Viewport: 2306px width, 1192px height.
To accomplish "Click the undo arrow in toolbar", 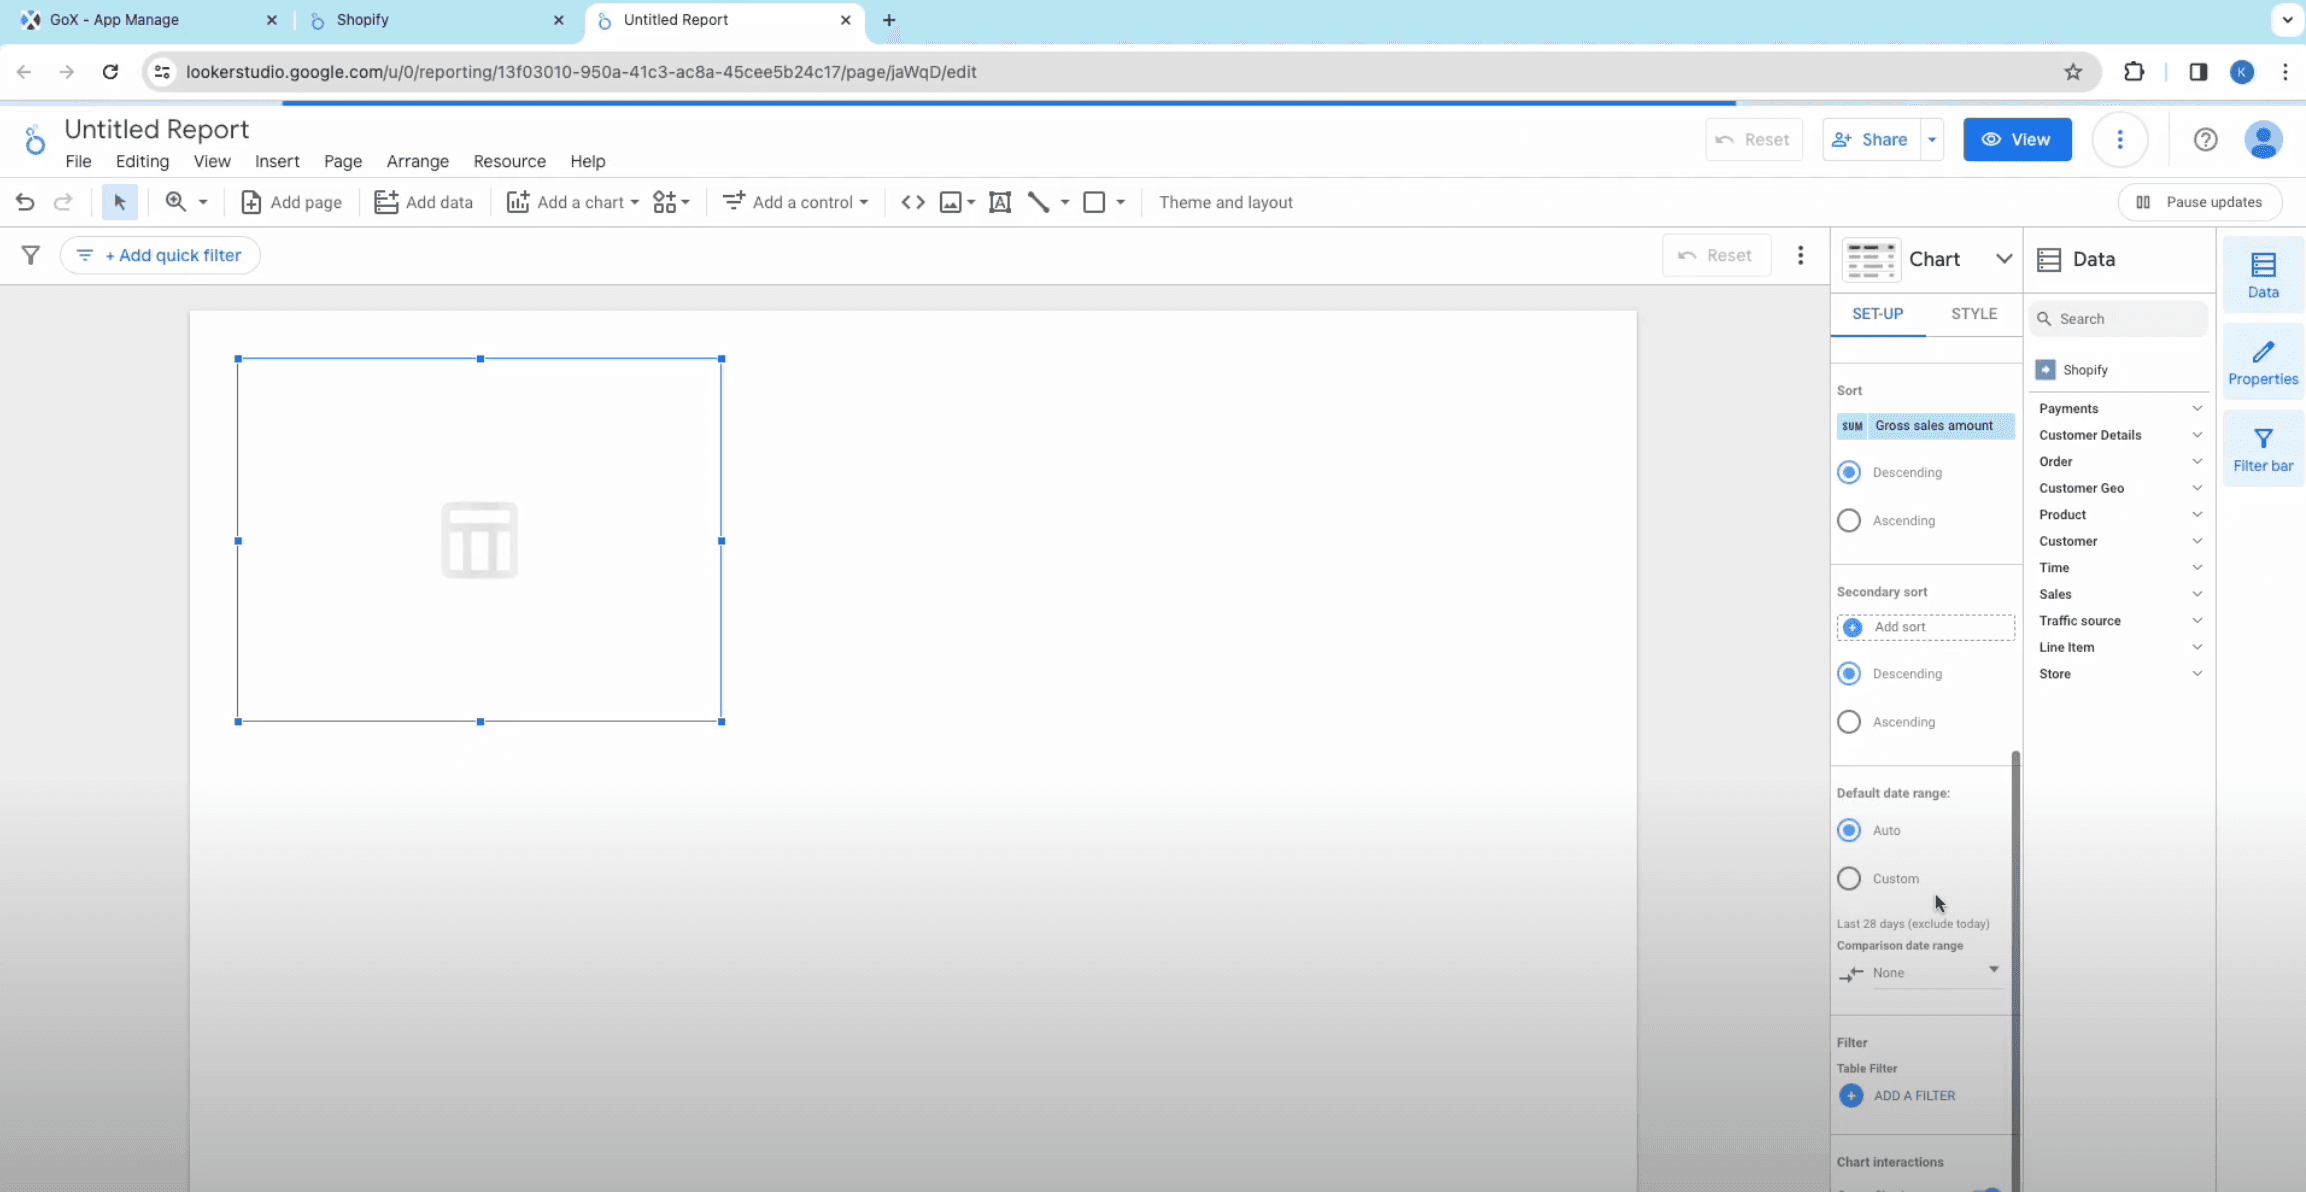I will tap(25, 202).
